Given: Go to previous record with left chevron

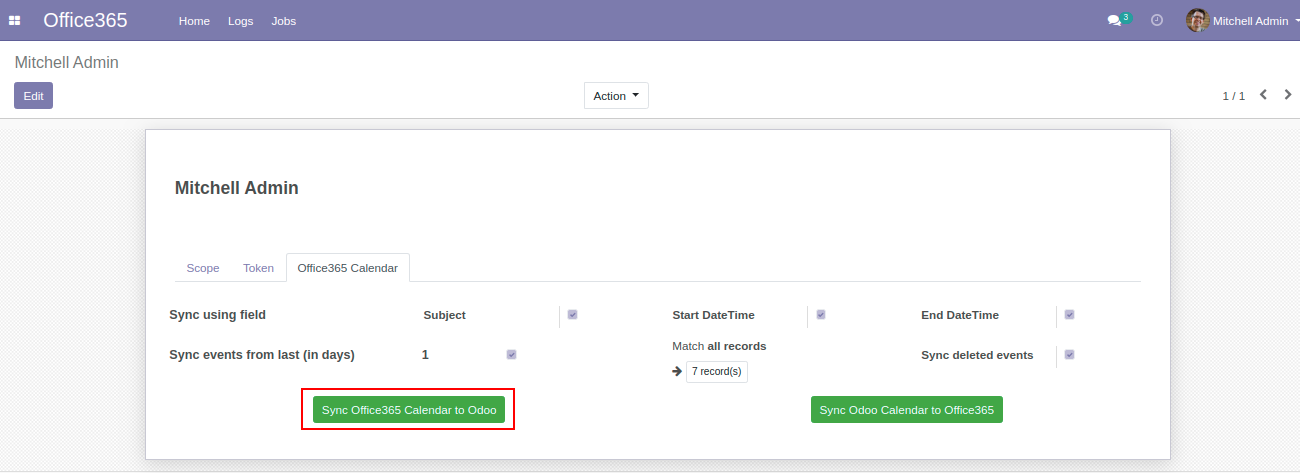Looking at the screenshot, I should coord(1263,95).
